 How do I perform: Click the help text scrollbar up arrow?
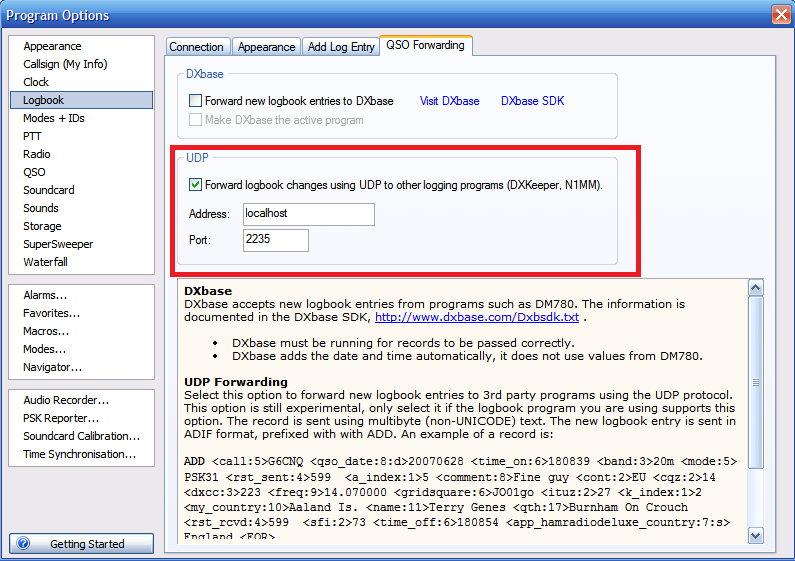pyautogui.click(x=756, y=288)
